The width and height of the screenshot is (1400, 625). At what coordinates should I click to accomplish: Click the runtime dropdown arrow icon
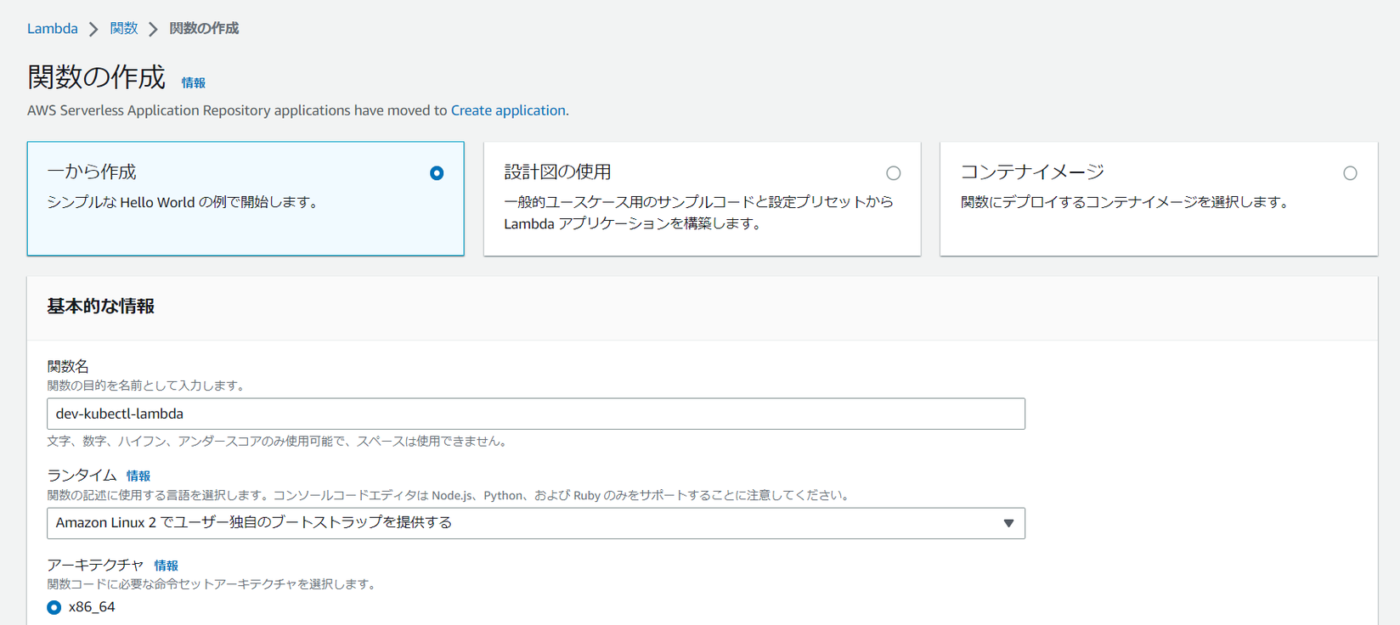point(1008,523)
